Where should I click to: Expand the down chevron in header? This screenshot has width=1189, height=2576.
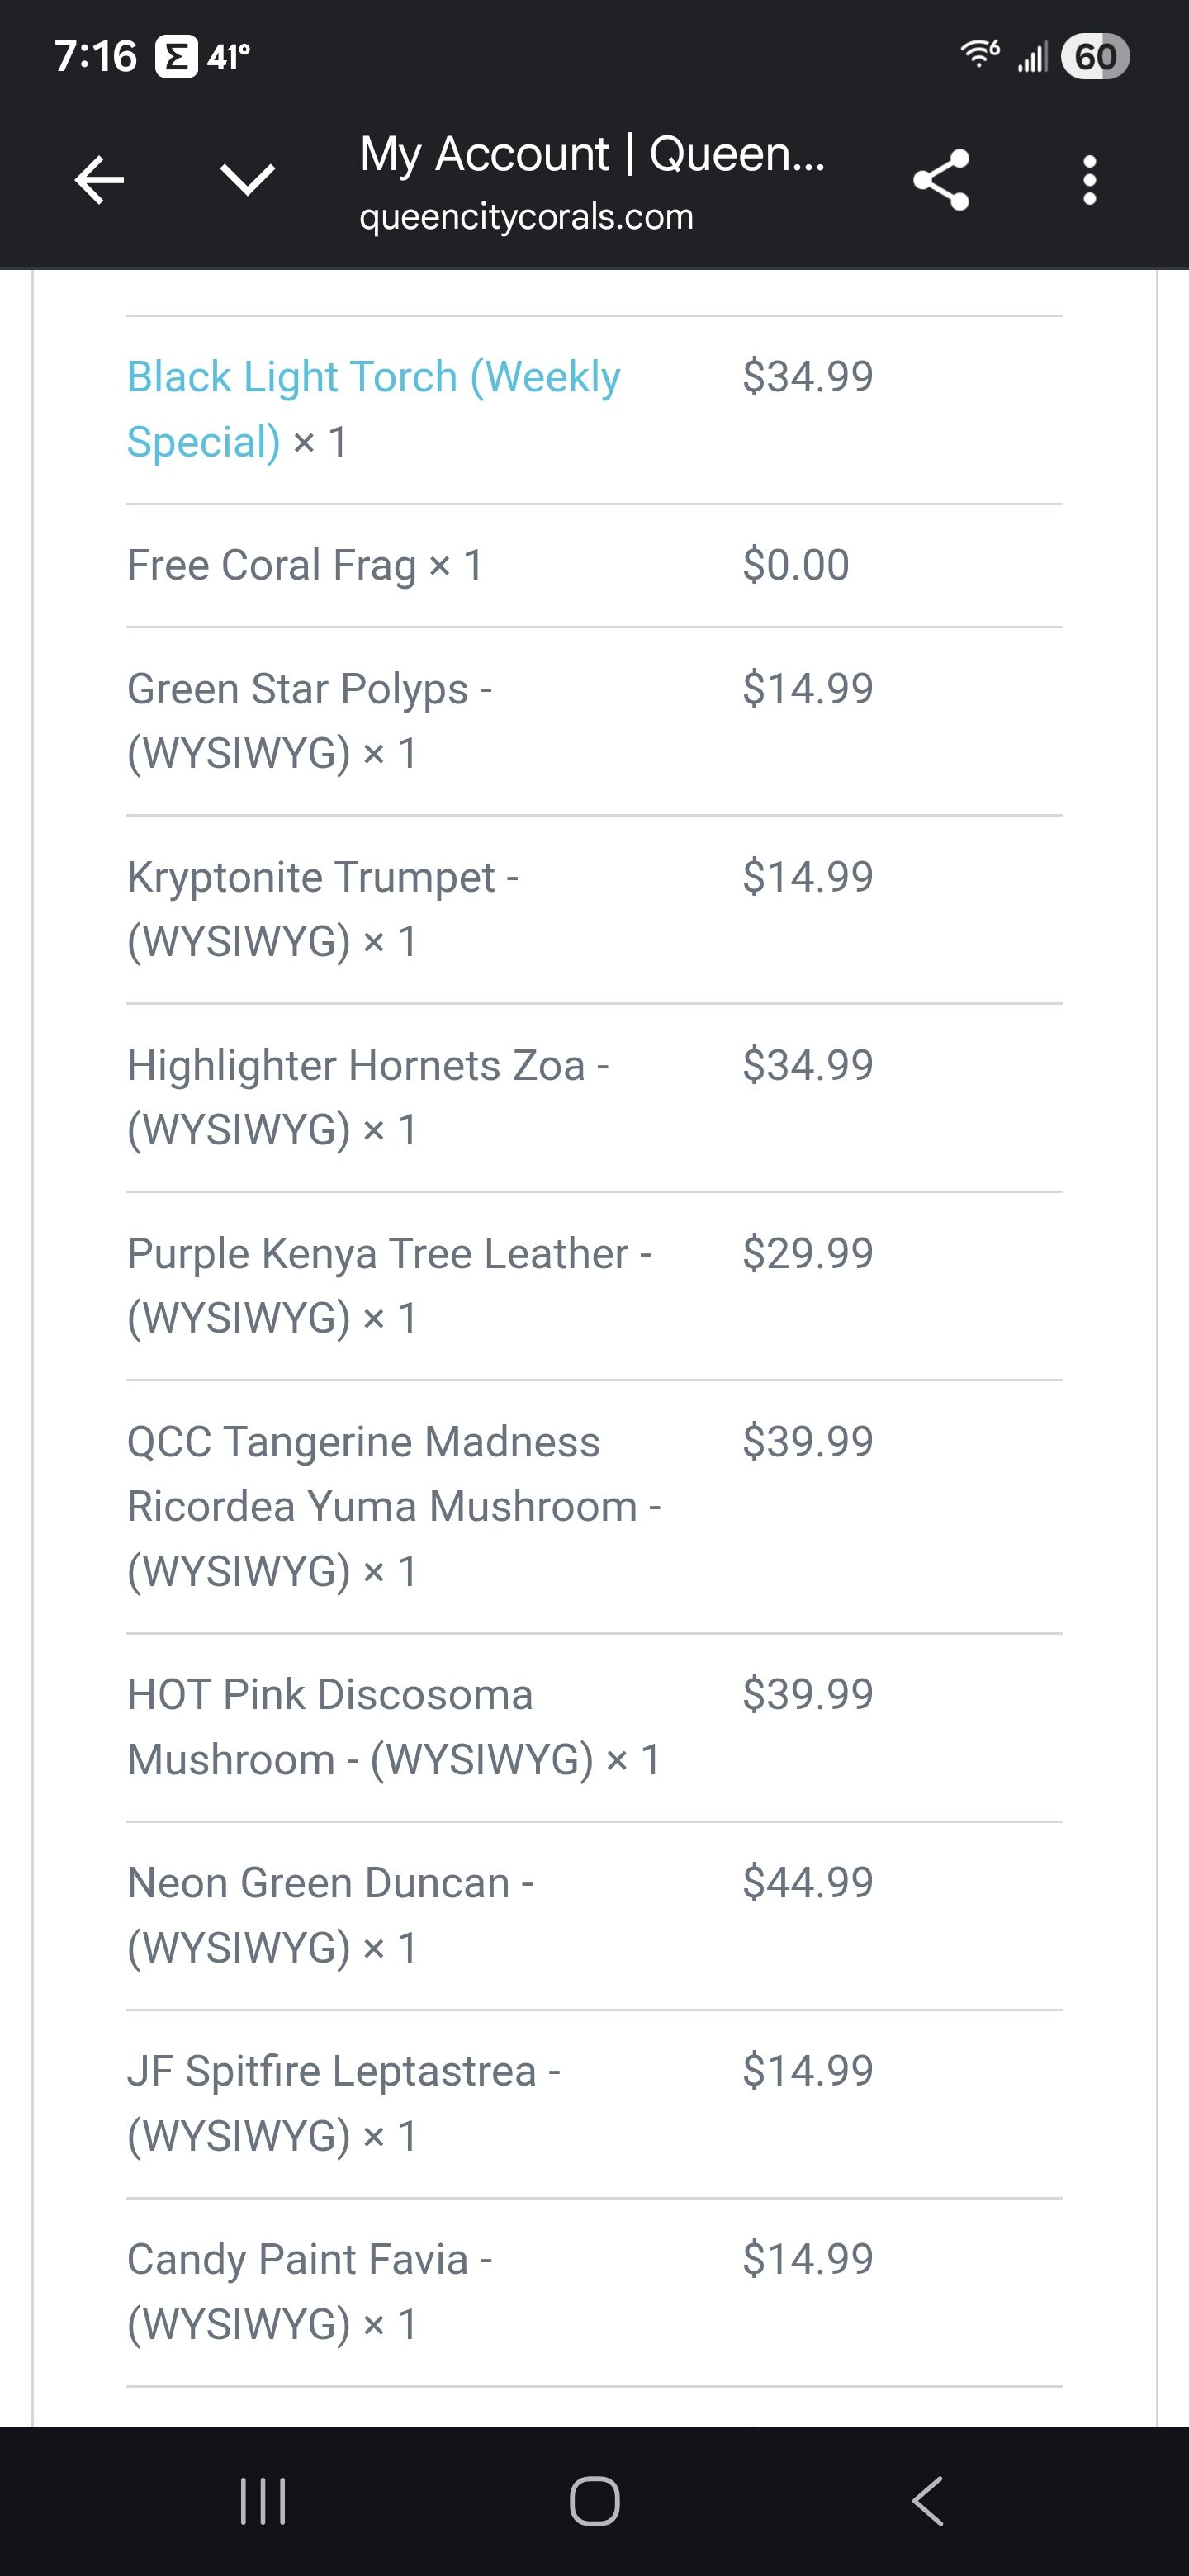(x=247, y=181)
